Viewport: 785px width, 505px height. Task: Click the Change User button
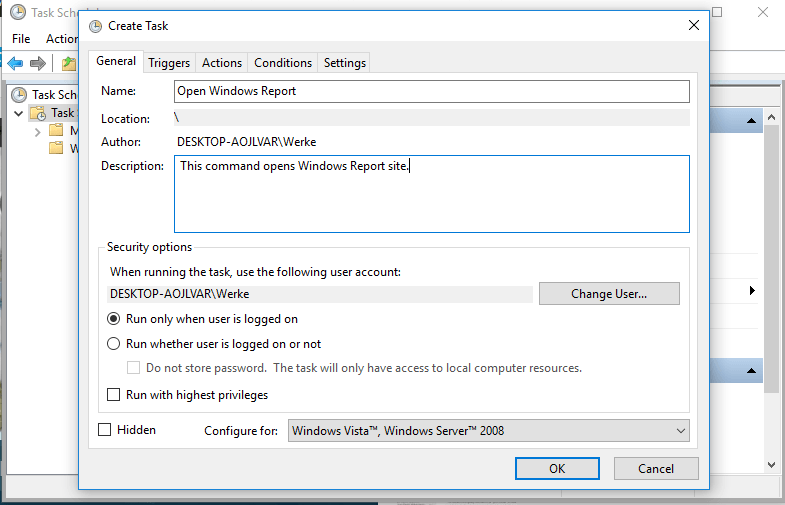(x=609, y=294)
